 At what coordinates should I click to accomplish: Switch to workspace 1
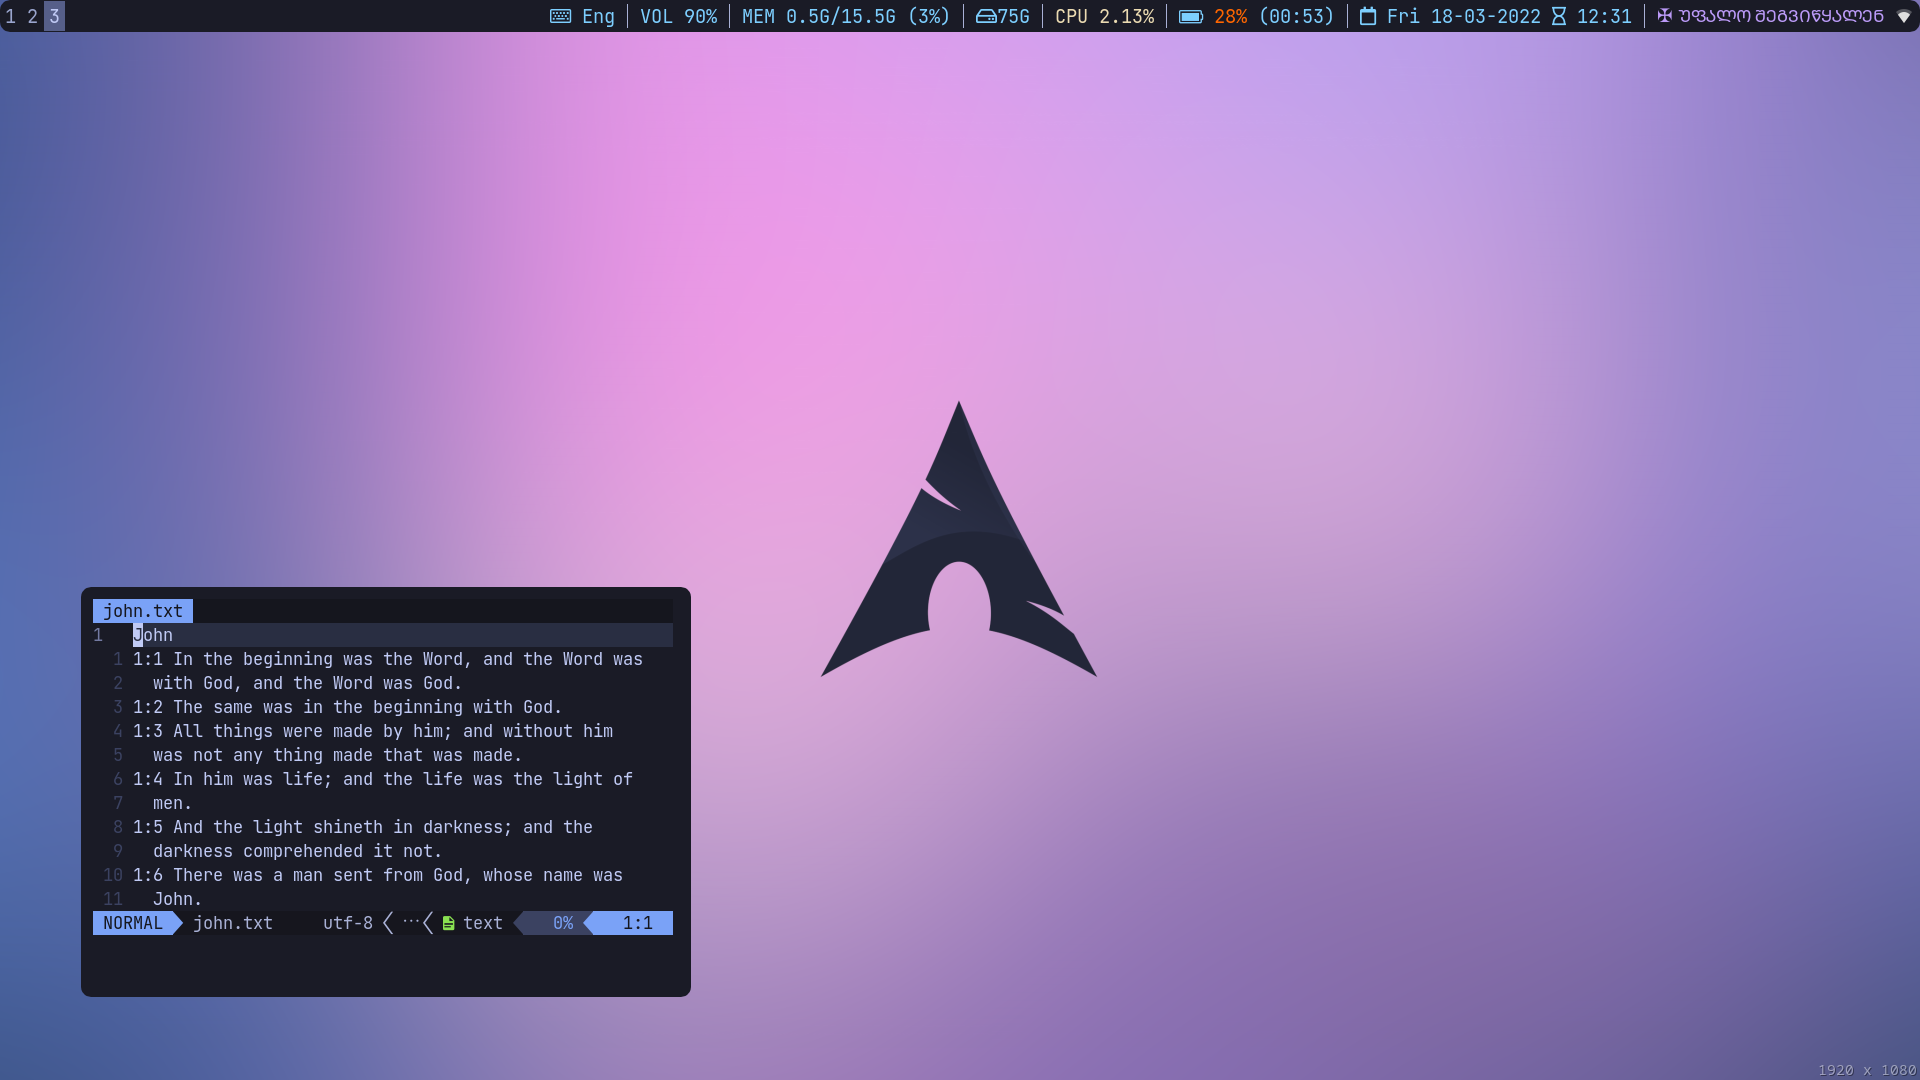click(x=10, y=16)
